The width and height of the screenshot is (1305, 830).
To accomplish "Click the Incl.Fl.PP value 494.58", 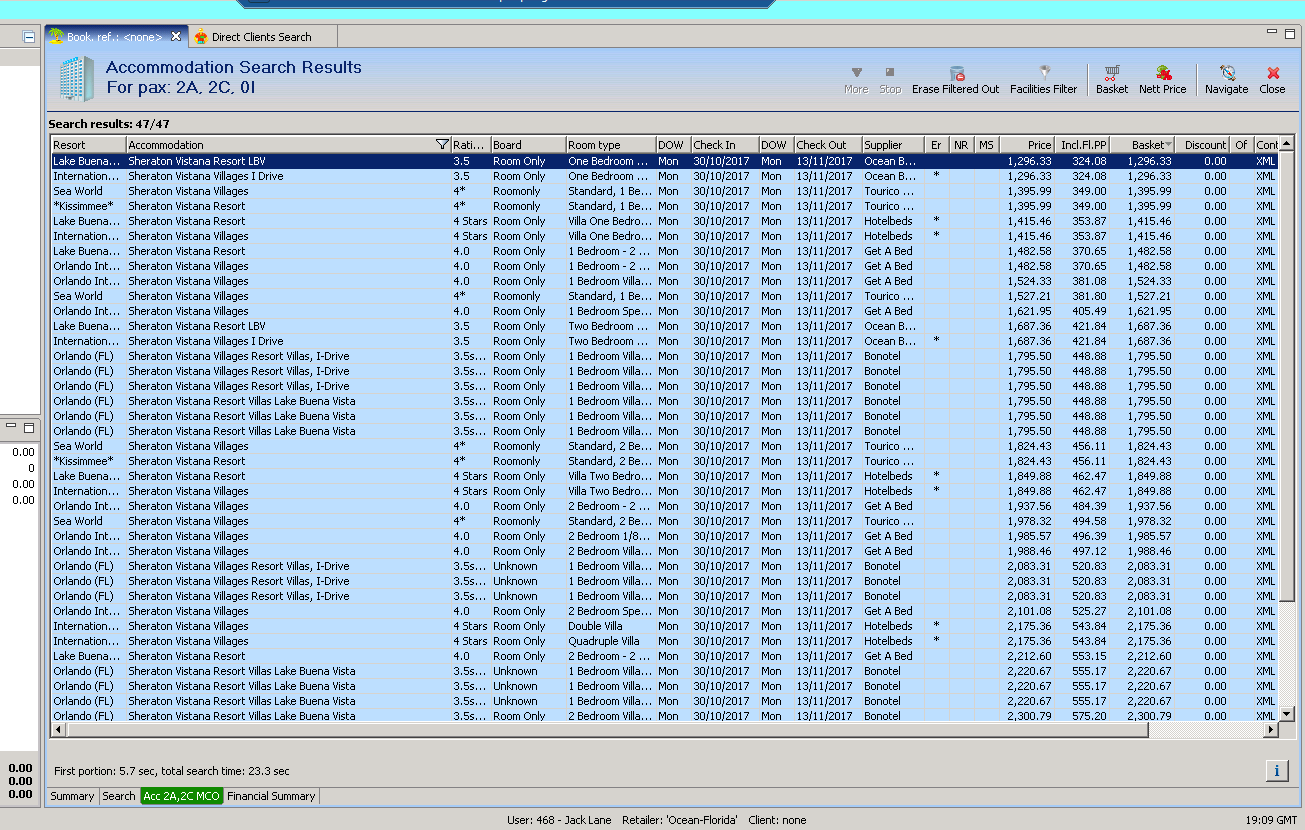I will [1089, 521].
